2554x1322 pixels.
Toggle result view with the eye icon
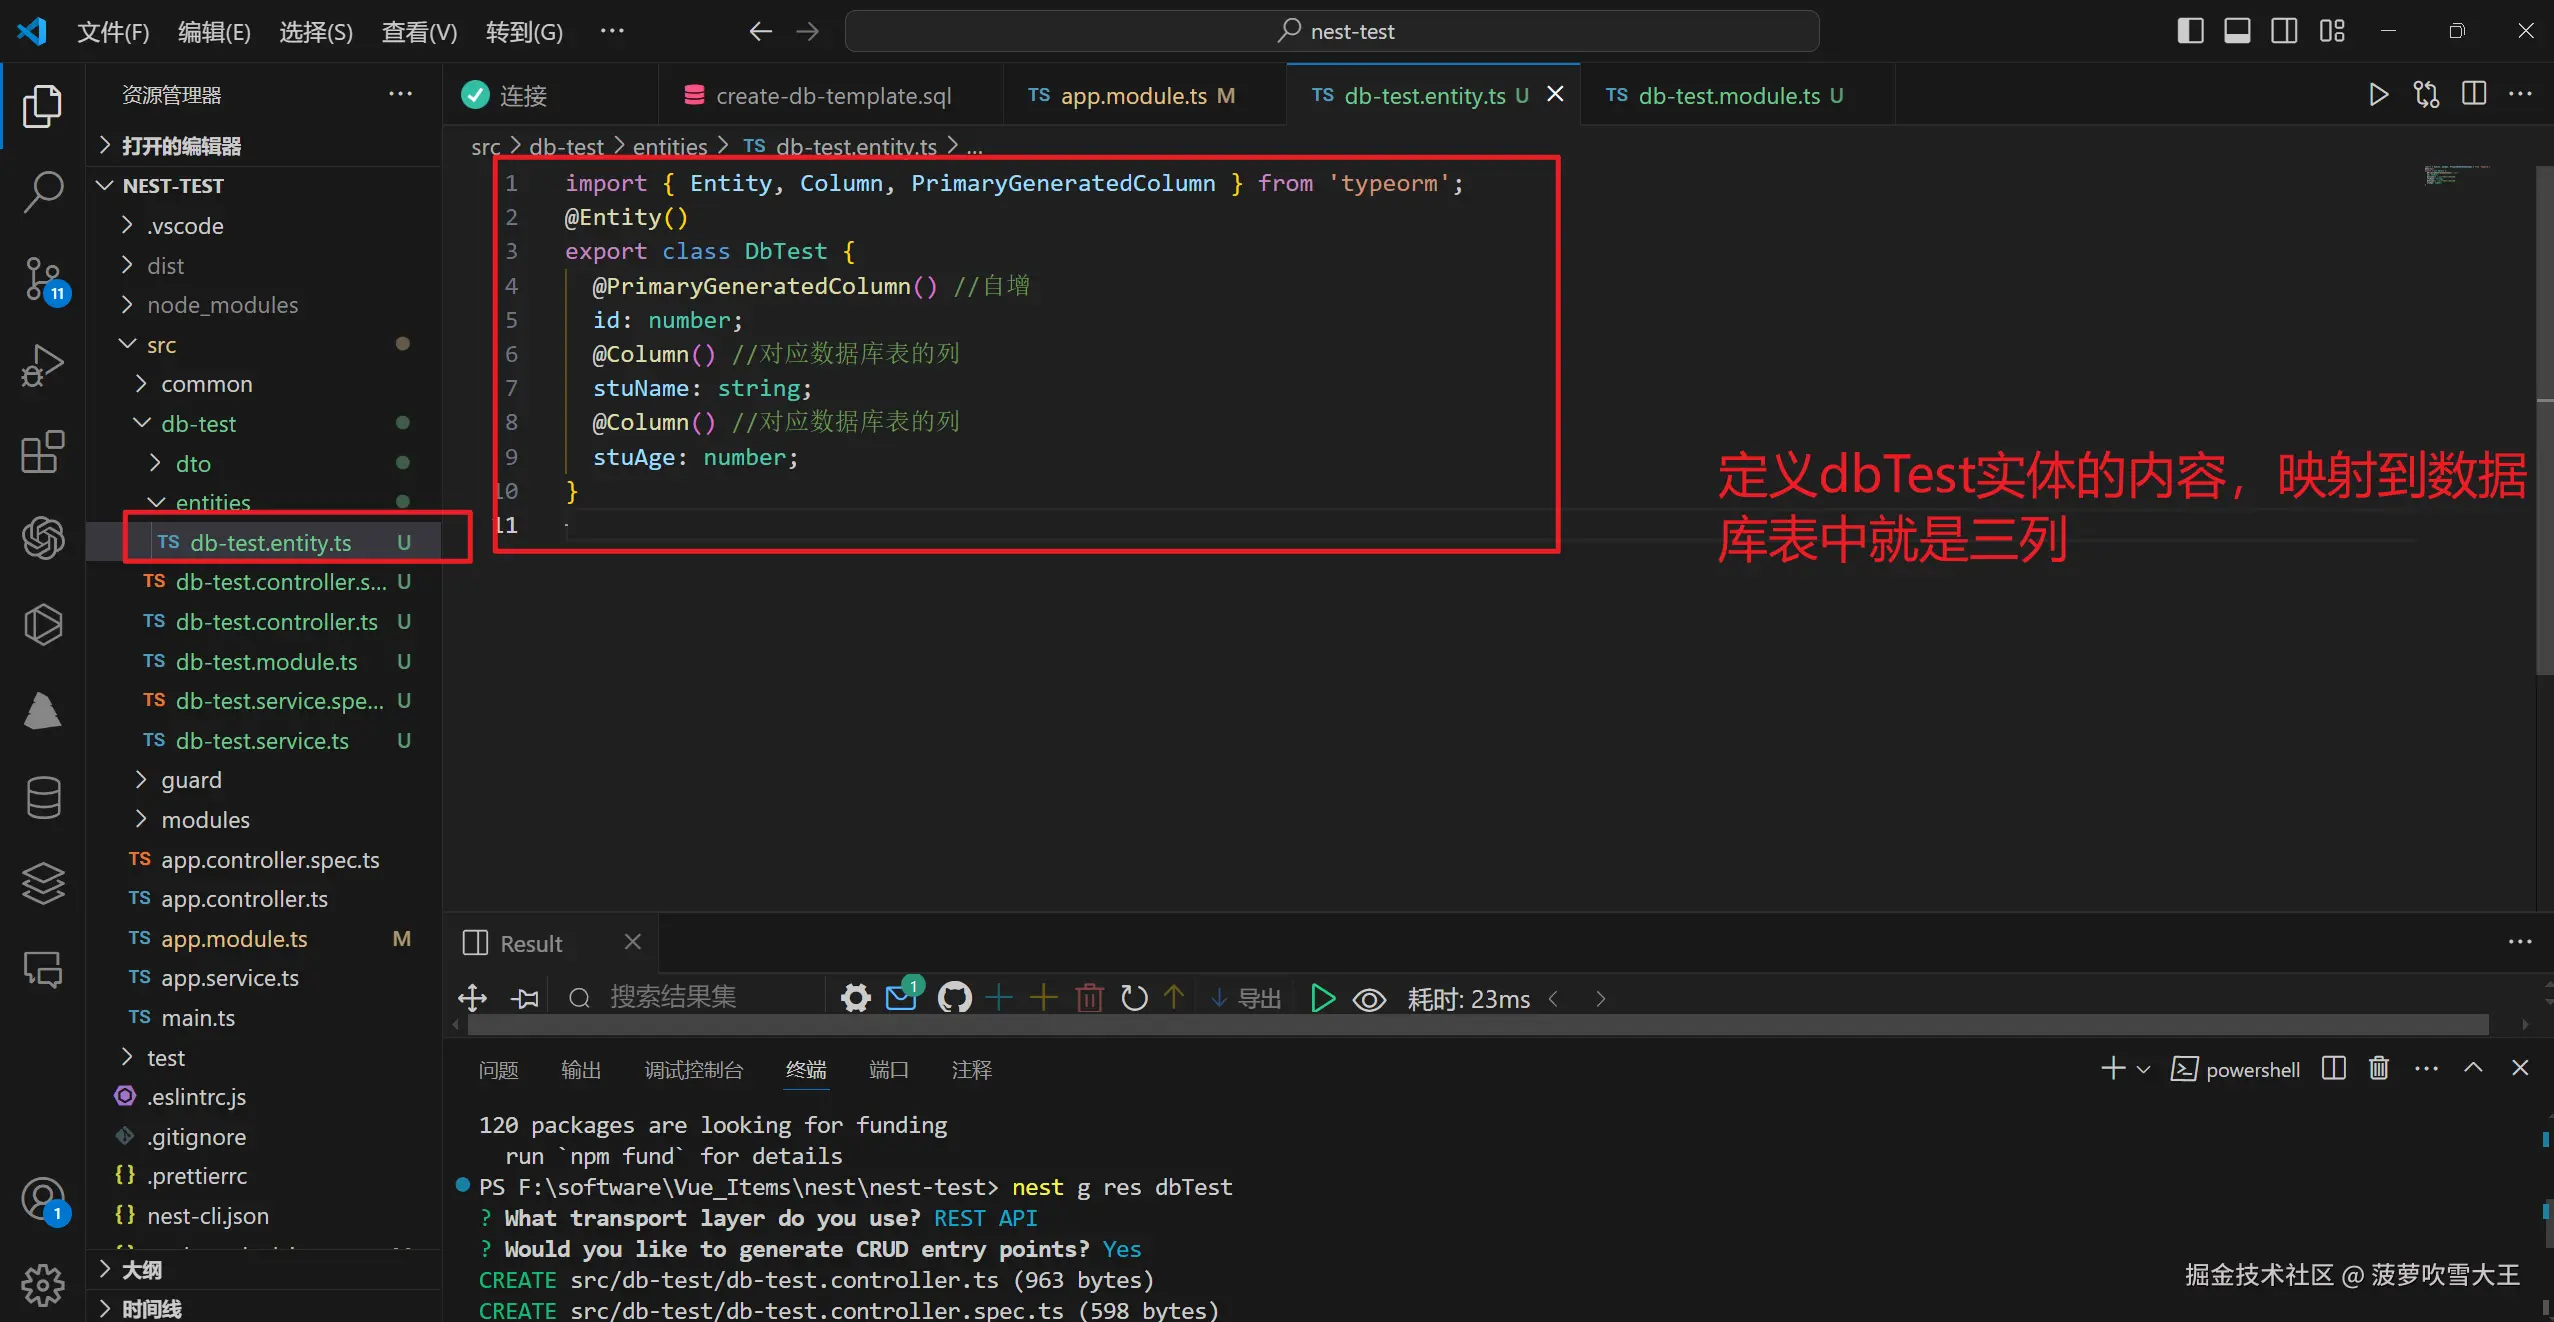pos(1369,999)
